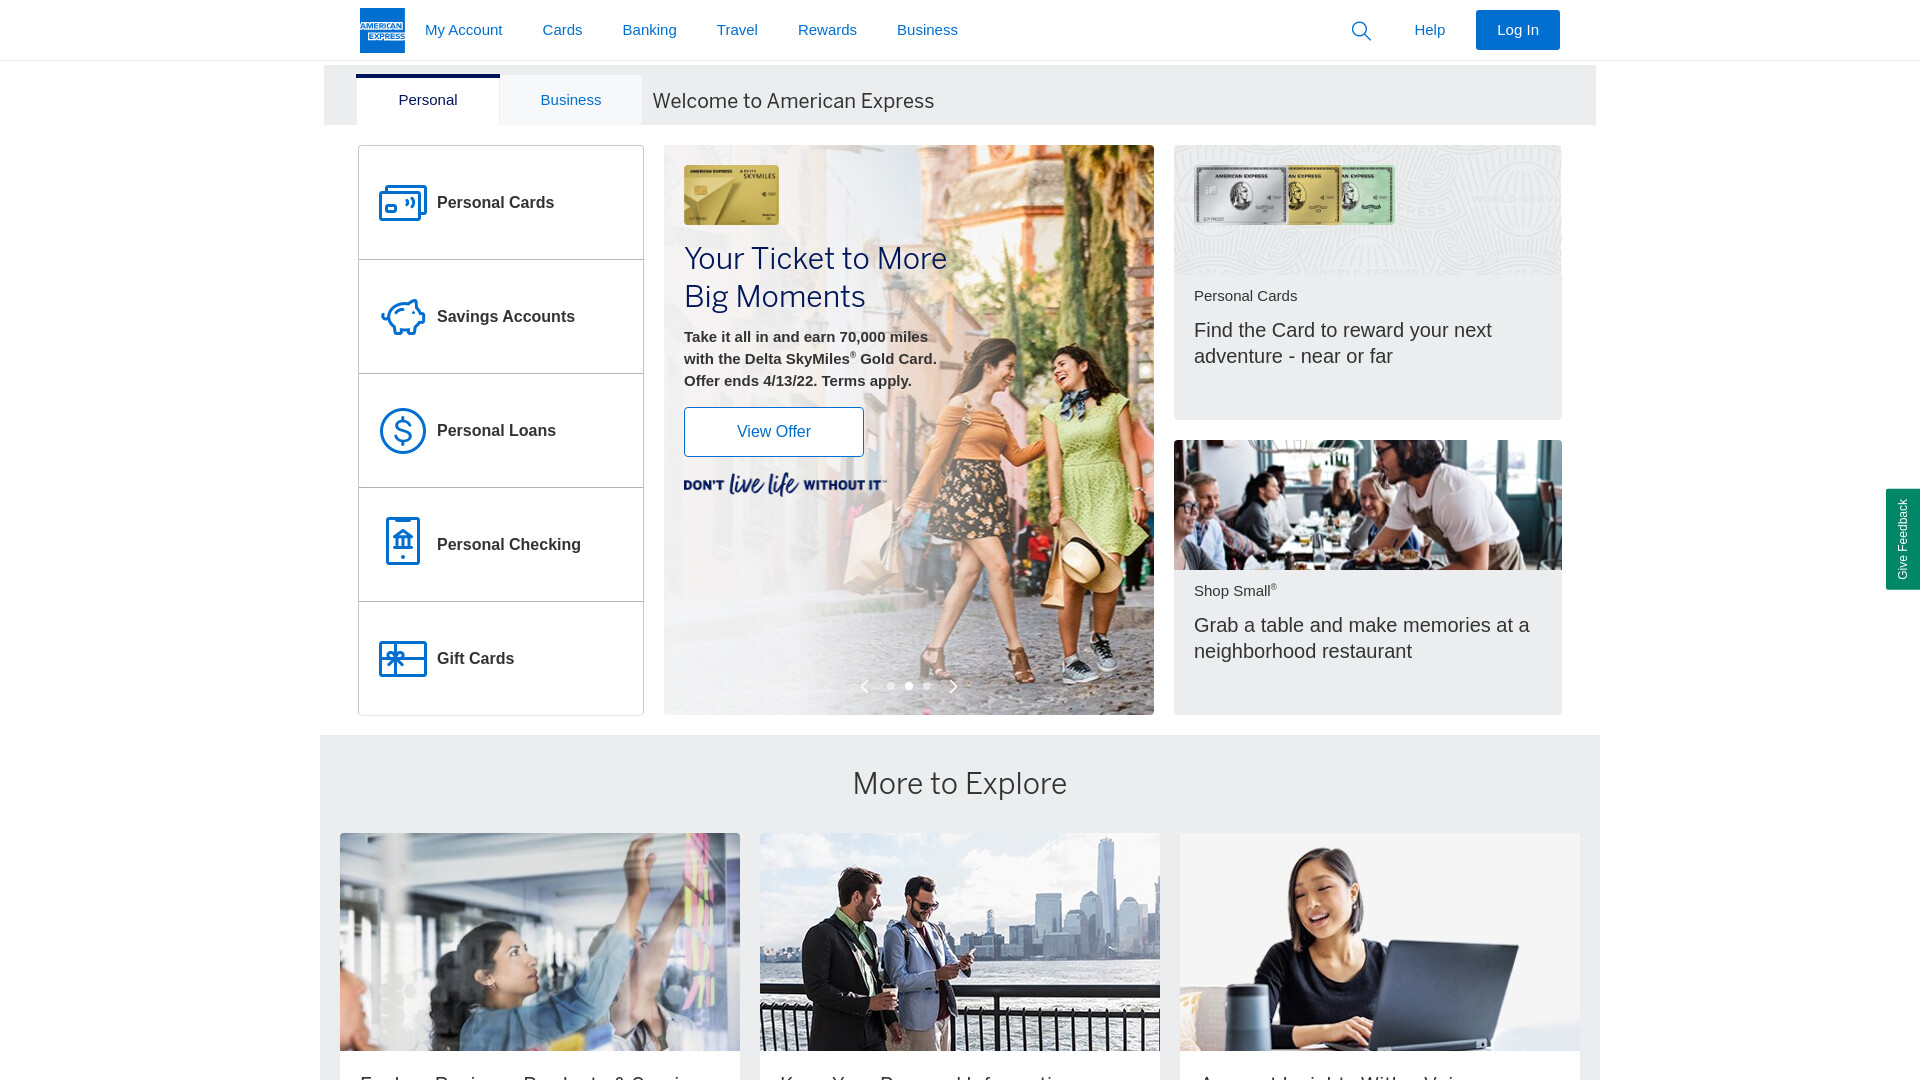Click the 'Your Ticket to More Big Moments' headline

(815, 277)
